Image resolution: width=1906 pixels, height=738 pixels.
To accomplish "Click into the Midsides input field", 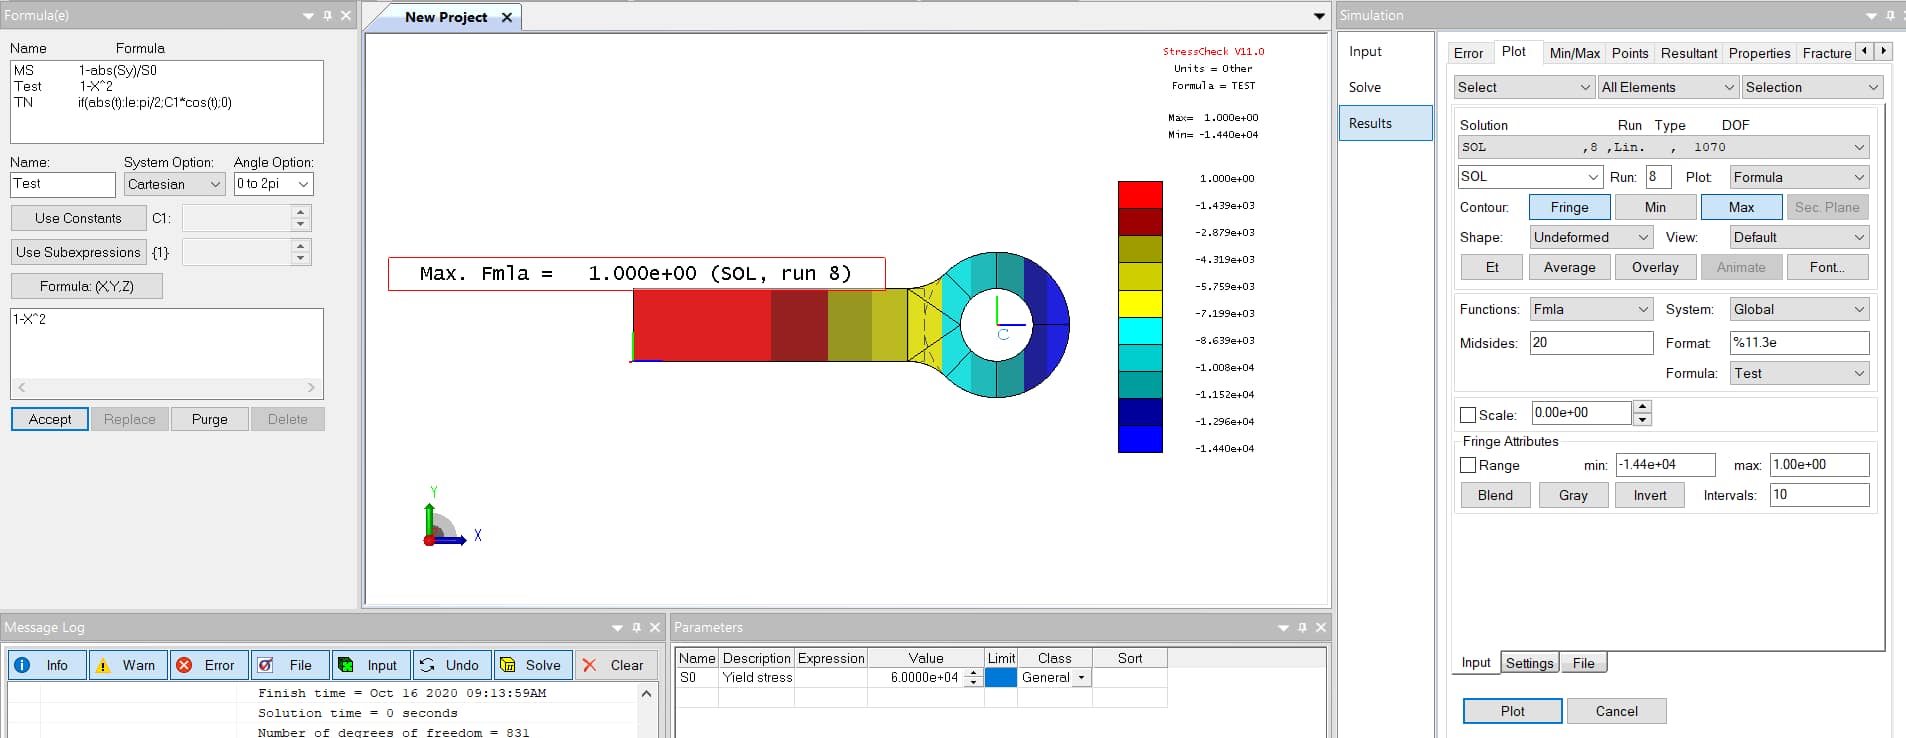I will pos(1590,343).
